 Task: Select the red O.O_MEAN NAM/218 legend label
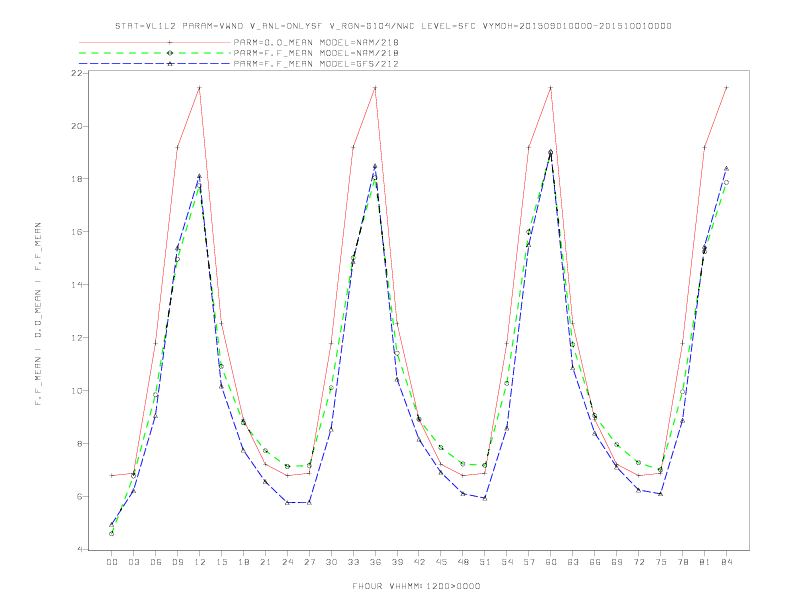point(316,42)
